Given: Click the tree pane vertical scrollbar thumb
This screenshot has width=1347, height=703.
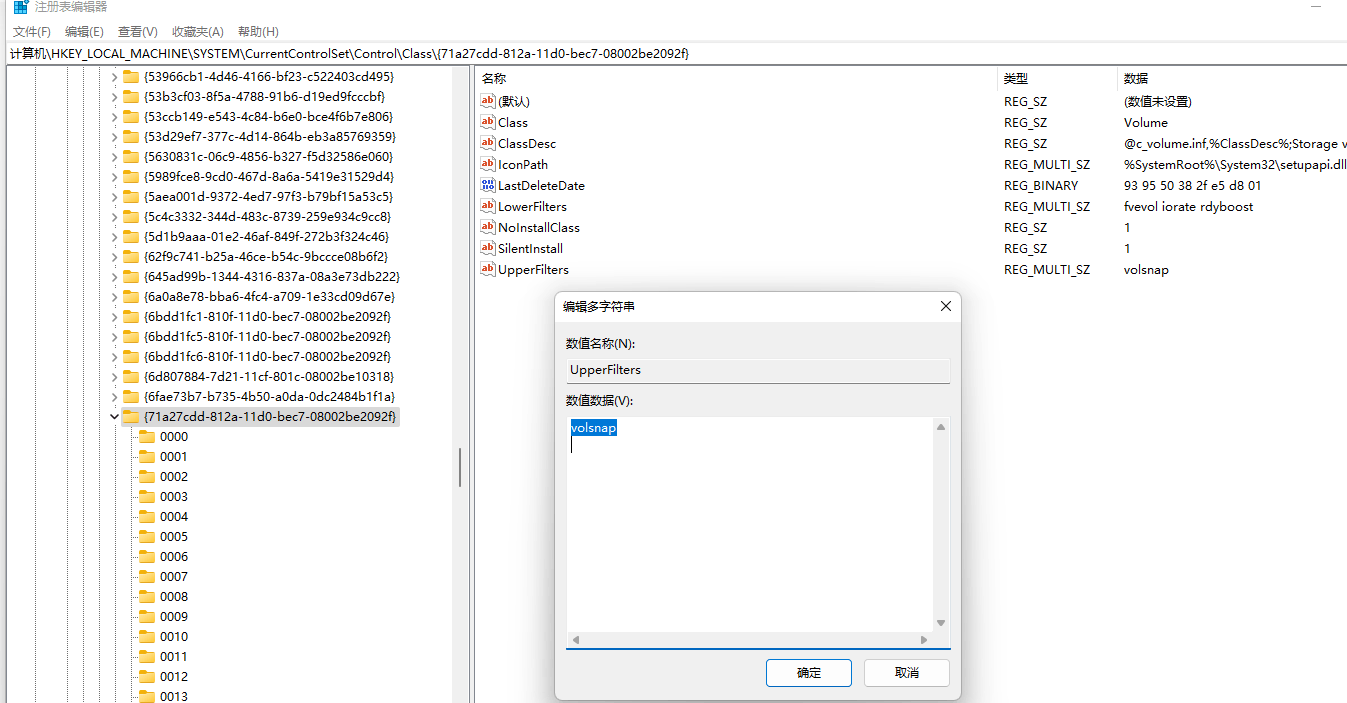Looking at the screenshot, I should coord(460,468).
